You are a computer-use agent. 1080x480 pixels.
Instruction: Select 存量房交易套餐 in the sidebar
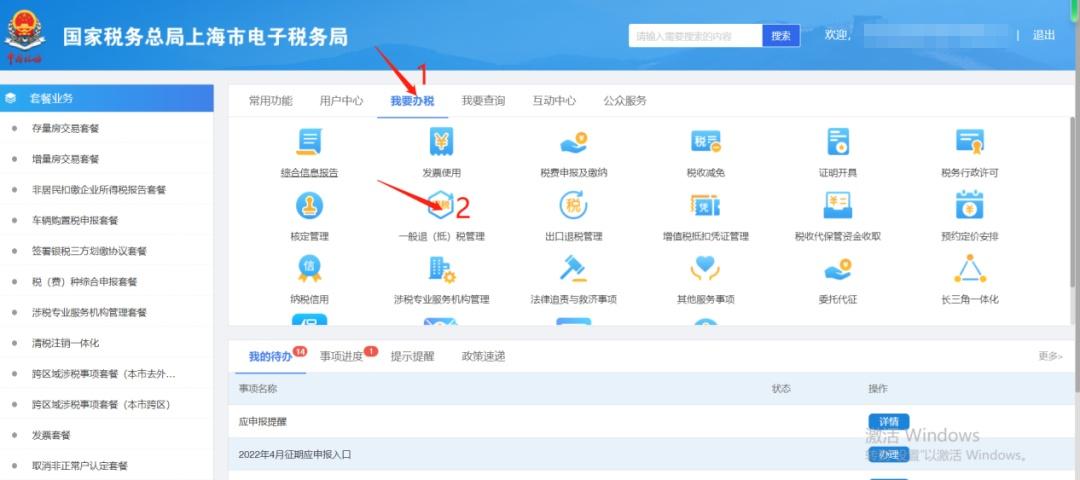point(66,128)
